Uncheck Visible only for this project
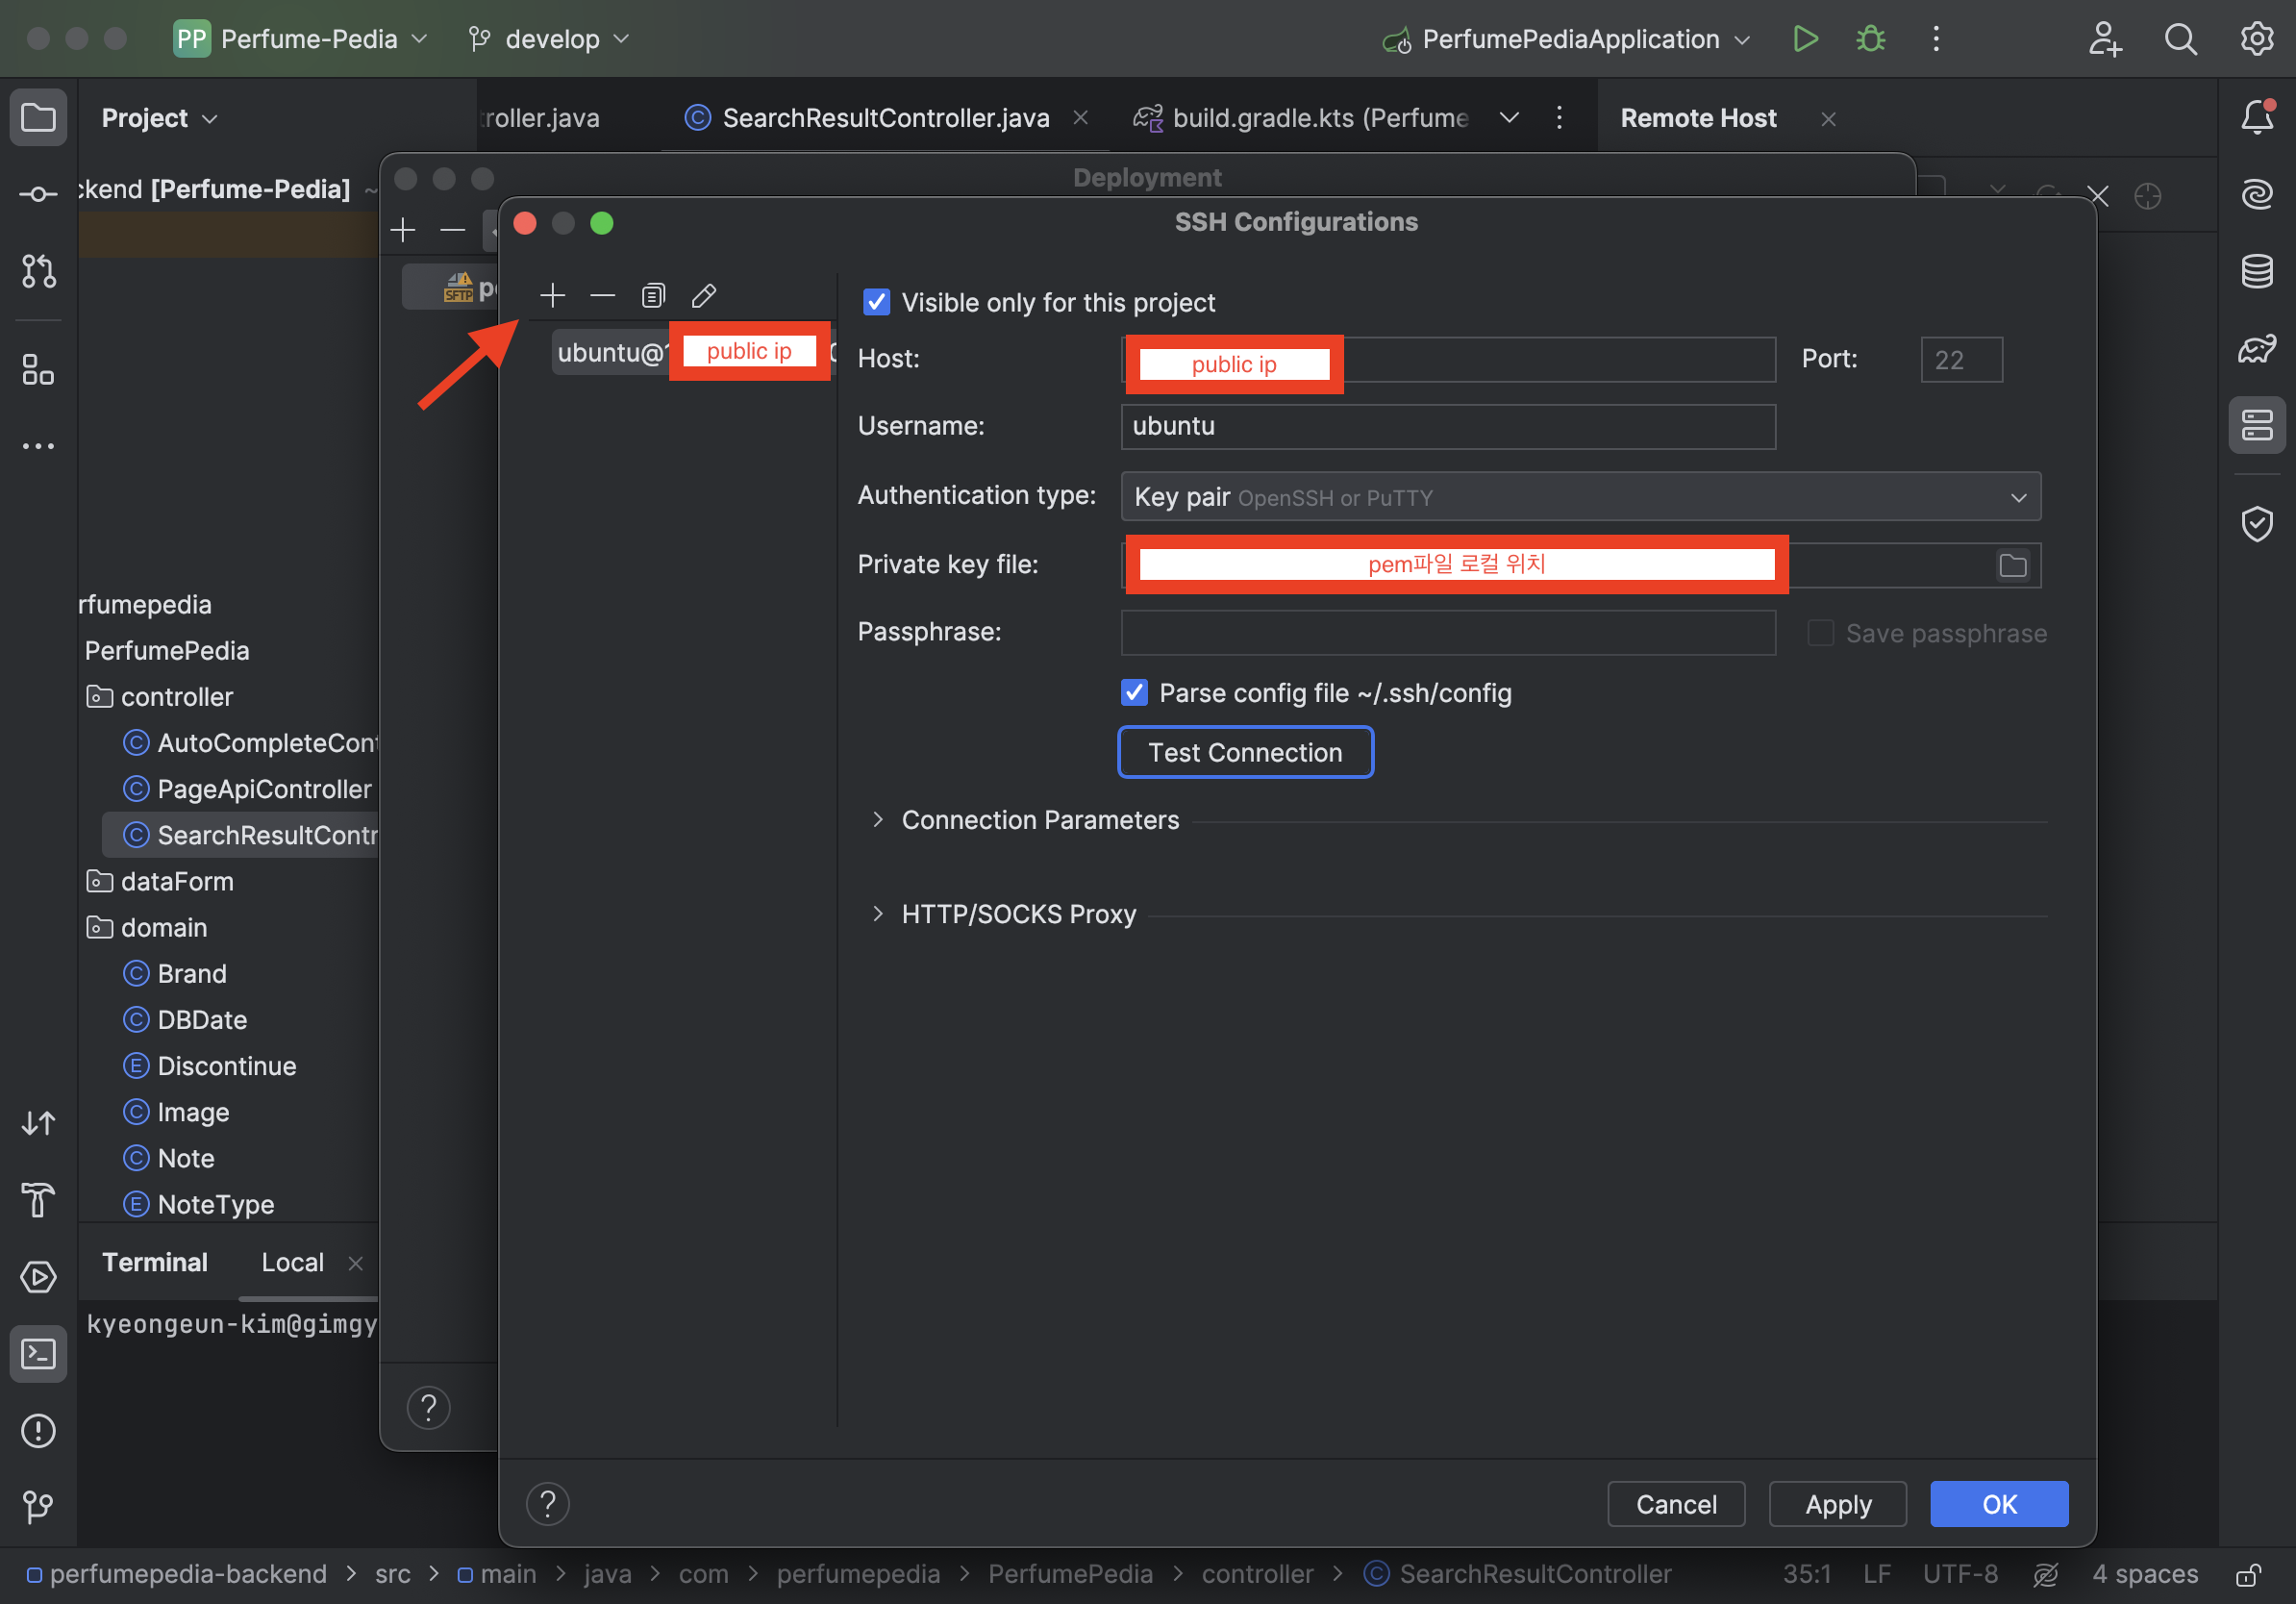The width and height of the screenshot is (2296, 1604). [x=876, y=302]
